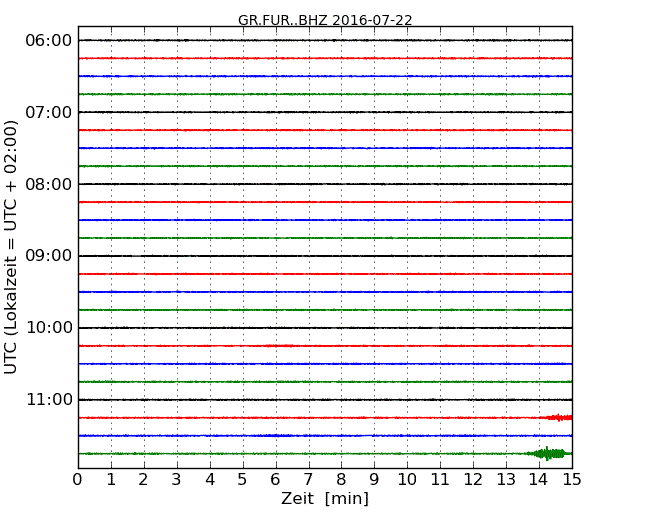Select the 08:00 time label

tap(49, 184)
